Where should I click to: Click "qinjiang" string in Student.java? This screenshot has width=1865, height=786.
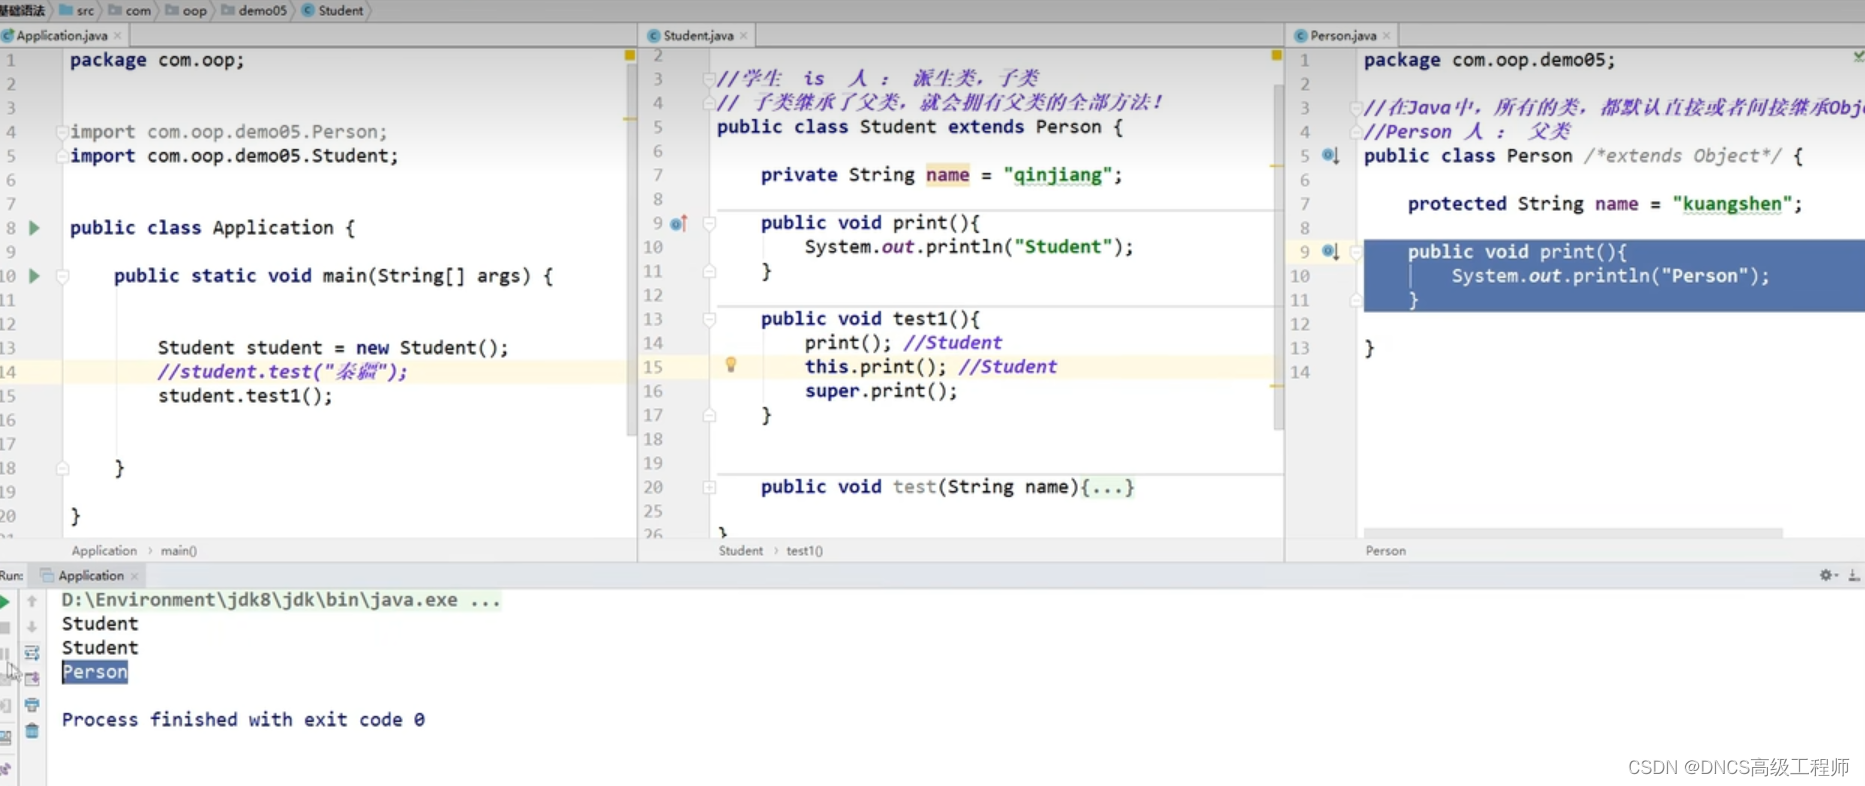pos(1058,175)
